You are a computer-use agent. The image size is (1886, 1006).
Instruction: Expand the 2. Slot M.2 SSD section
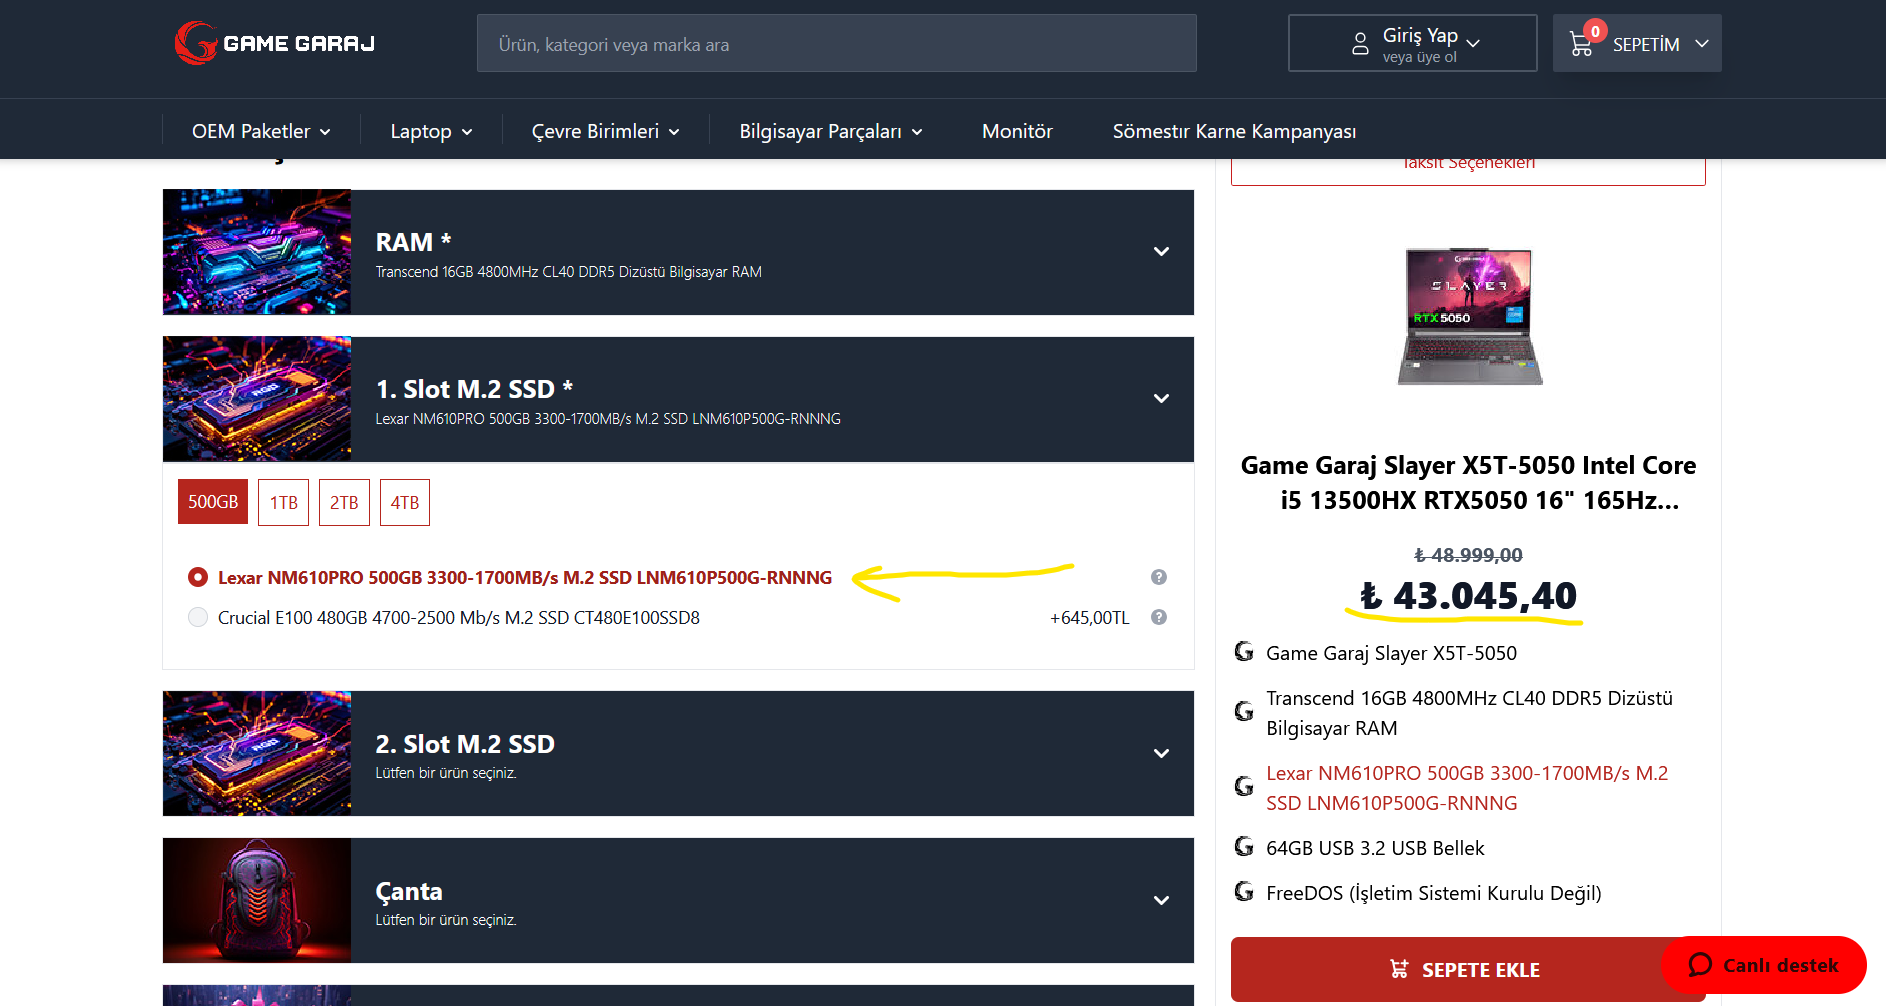[x=1161, y=753]
